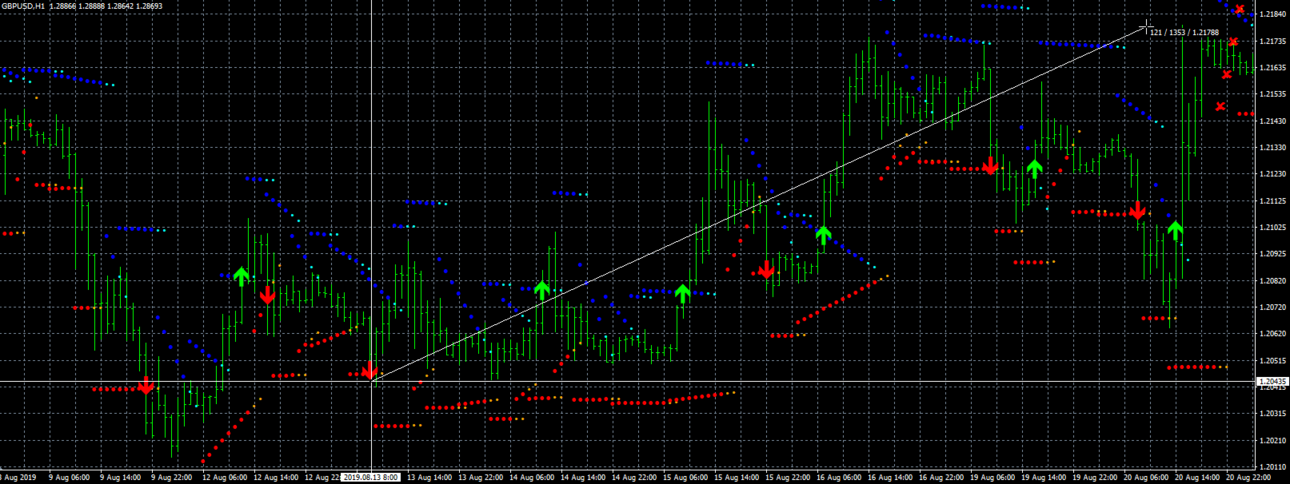Click the crosshair readout 121 / 1353 / 1.21788
This screenshot has height=484, width=1290.
click(x=1184, y=33)
